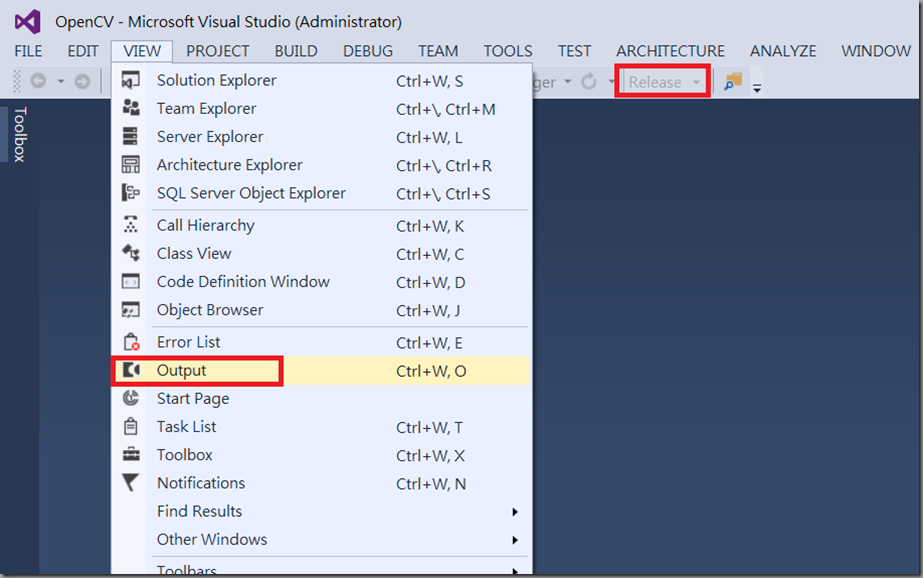Open the FILE menu

[x=28, y=51]
